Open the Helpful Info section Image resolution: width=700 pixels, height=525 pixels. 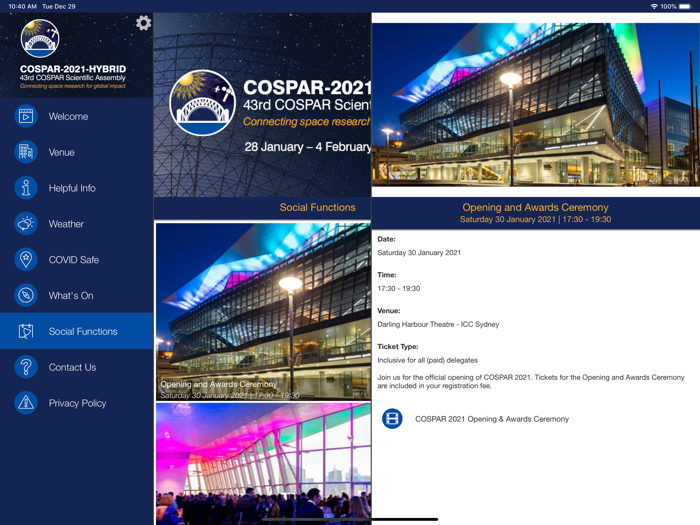coord(76,188)
